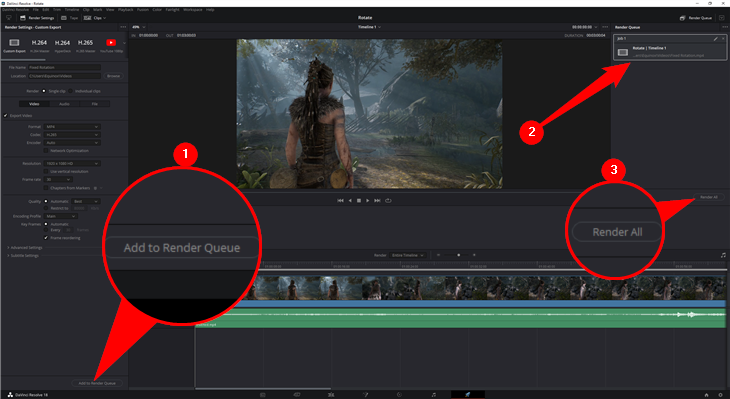The width and height of the screenshot is (730, 399).
Task: Go to the Color page icon
Action: [399, 394]
